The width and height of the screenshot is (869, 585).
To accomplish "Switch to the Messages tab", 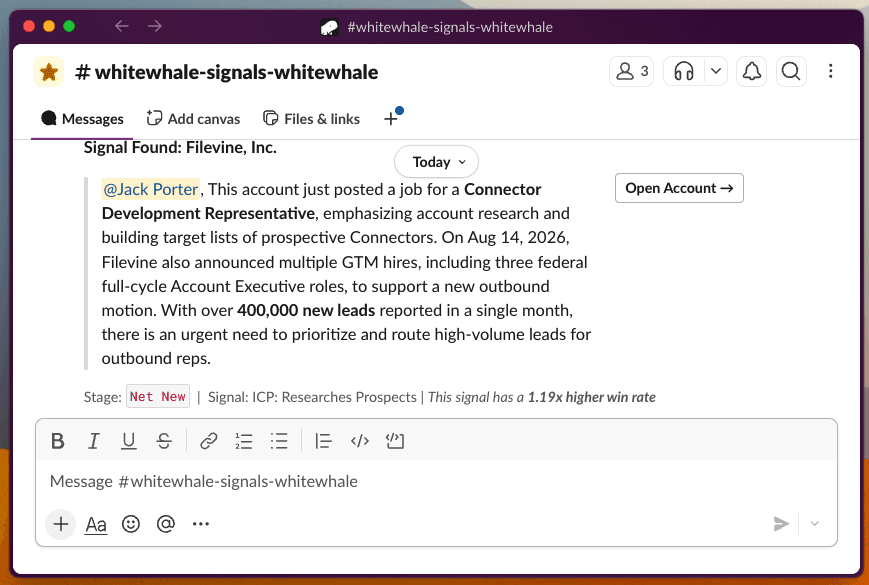I will coord(83,119).
